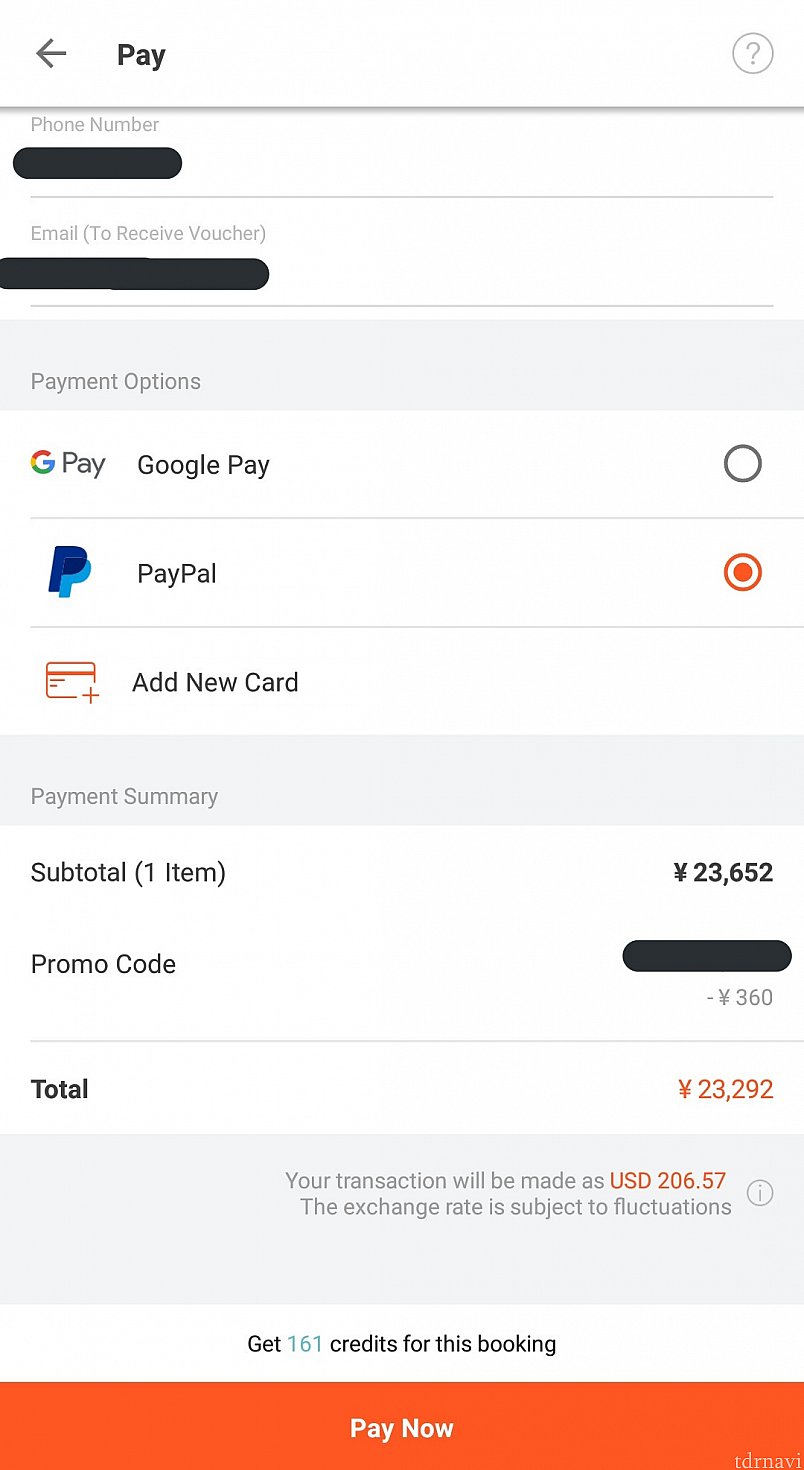Choose the PayPal payment option row
Screen dimensions: 804x1470
tap(402, 573)
